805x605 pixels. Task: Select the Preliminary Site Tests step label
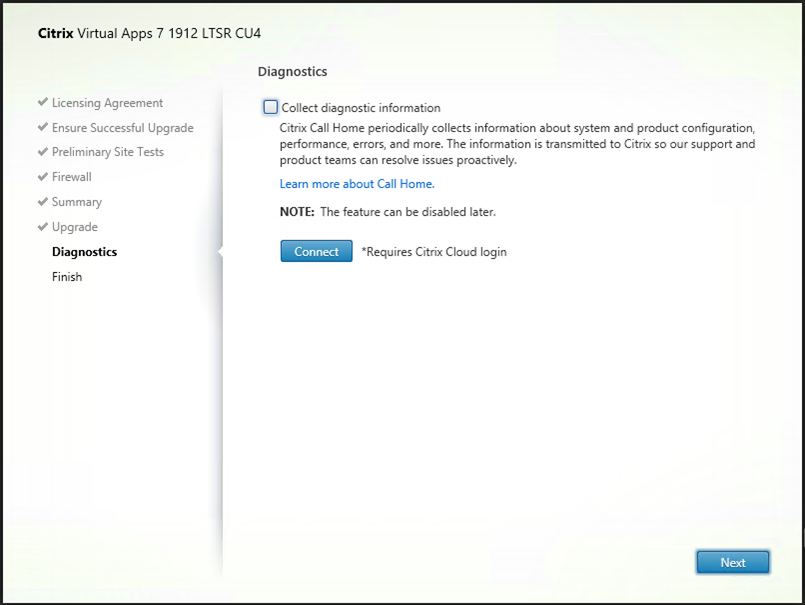tap(108, 152)
